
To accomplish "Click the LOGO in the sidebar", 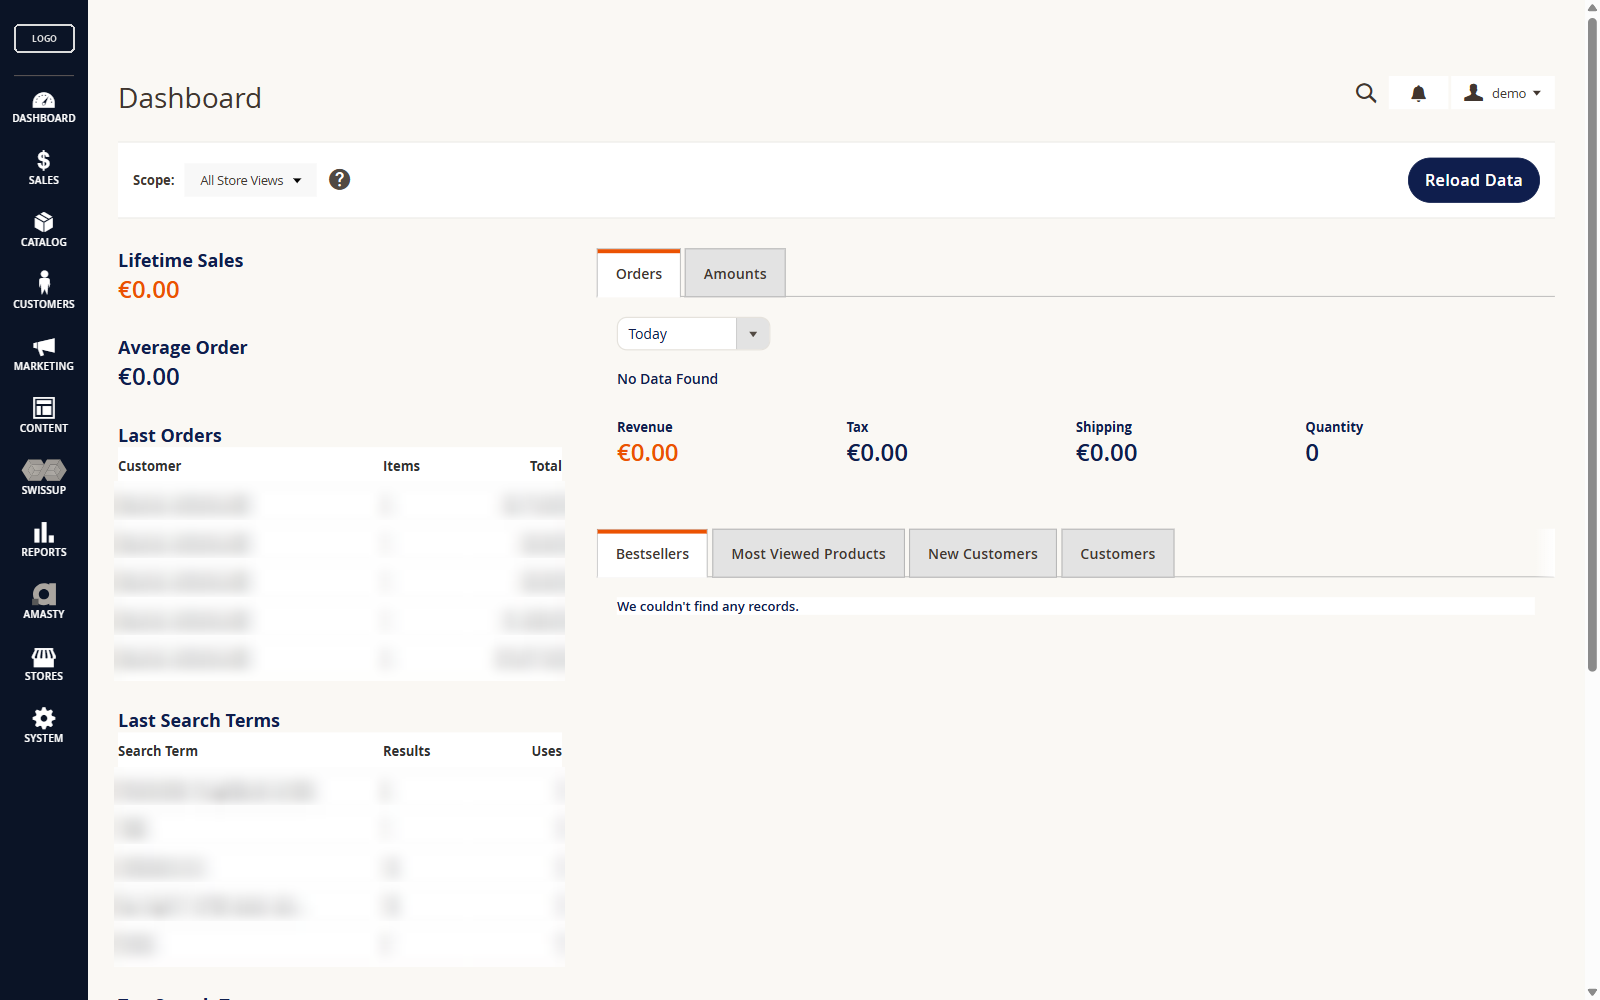I will click(44, 38).
